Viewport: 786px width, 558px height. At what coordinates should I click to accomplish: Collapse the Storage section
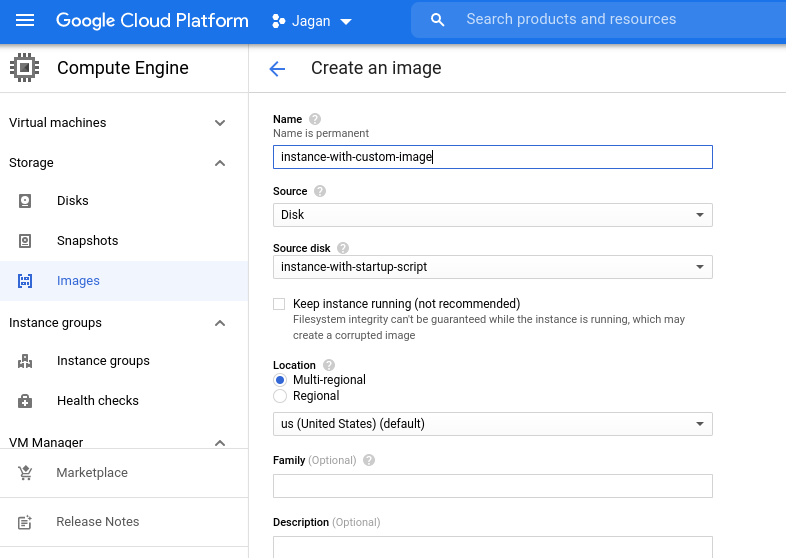click(220, 163)
